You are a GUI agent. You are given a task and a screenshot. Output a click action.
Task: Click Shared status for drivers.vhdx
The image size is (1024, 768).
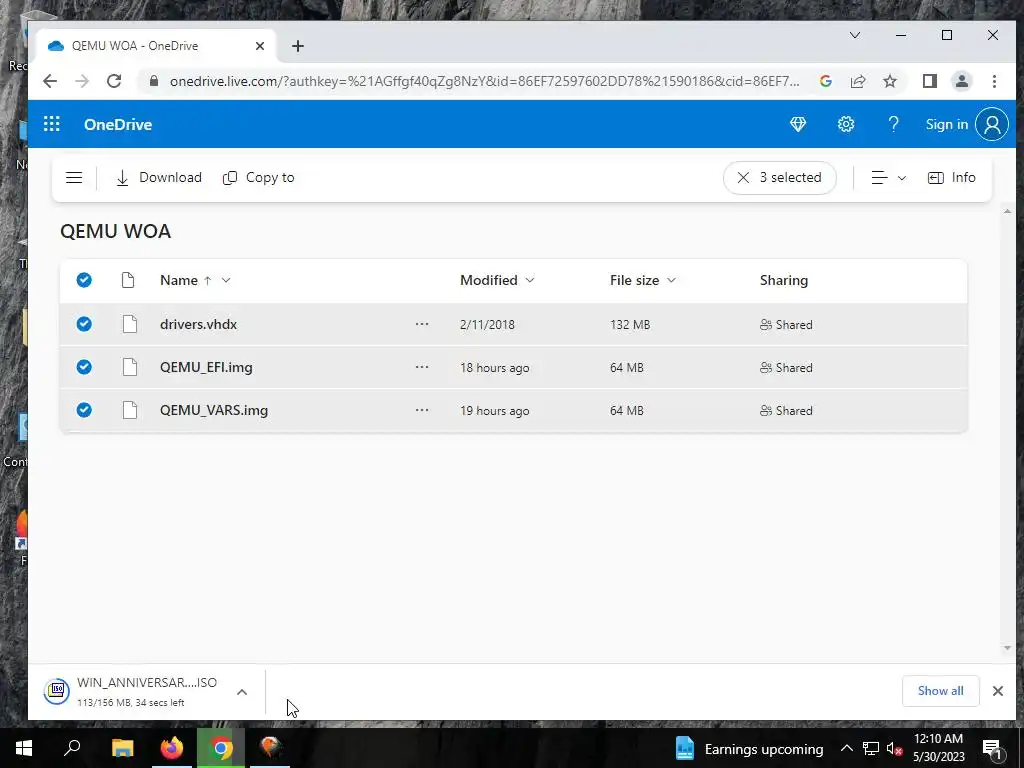(786, 325)
